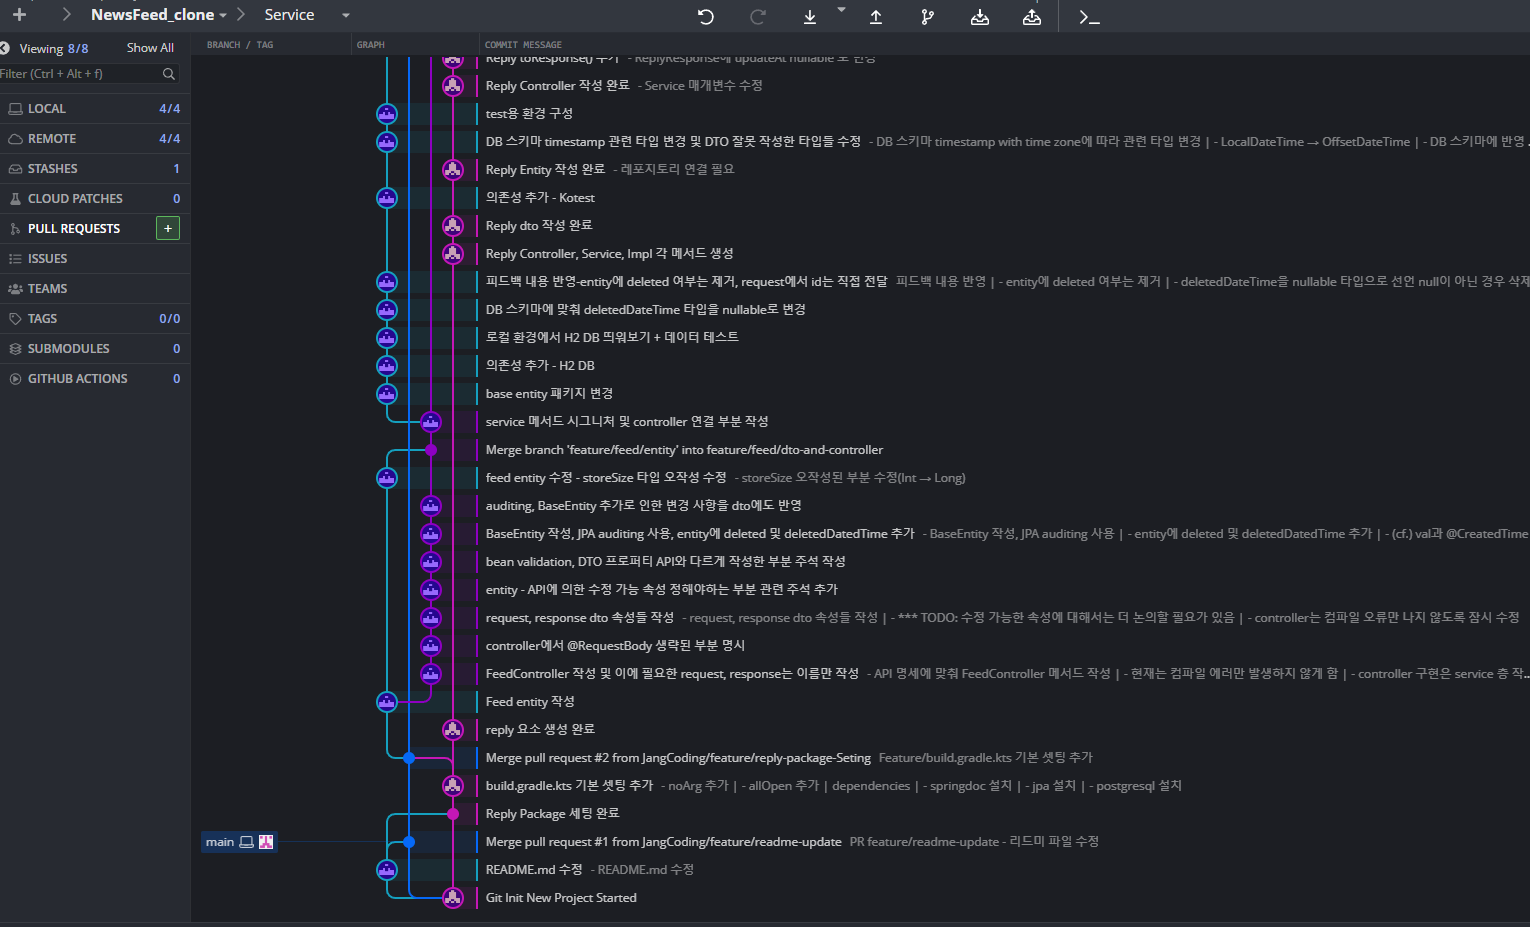Select the commit node for '의존성 추가 - H2 DB'
This screenshot has width=1530, height=927.
coord(387,366)
